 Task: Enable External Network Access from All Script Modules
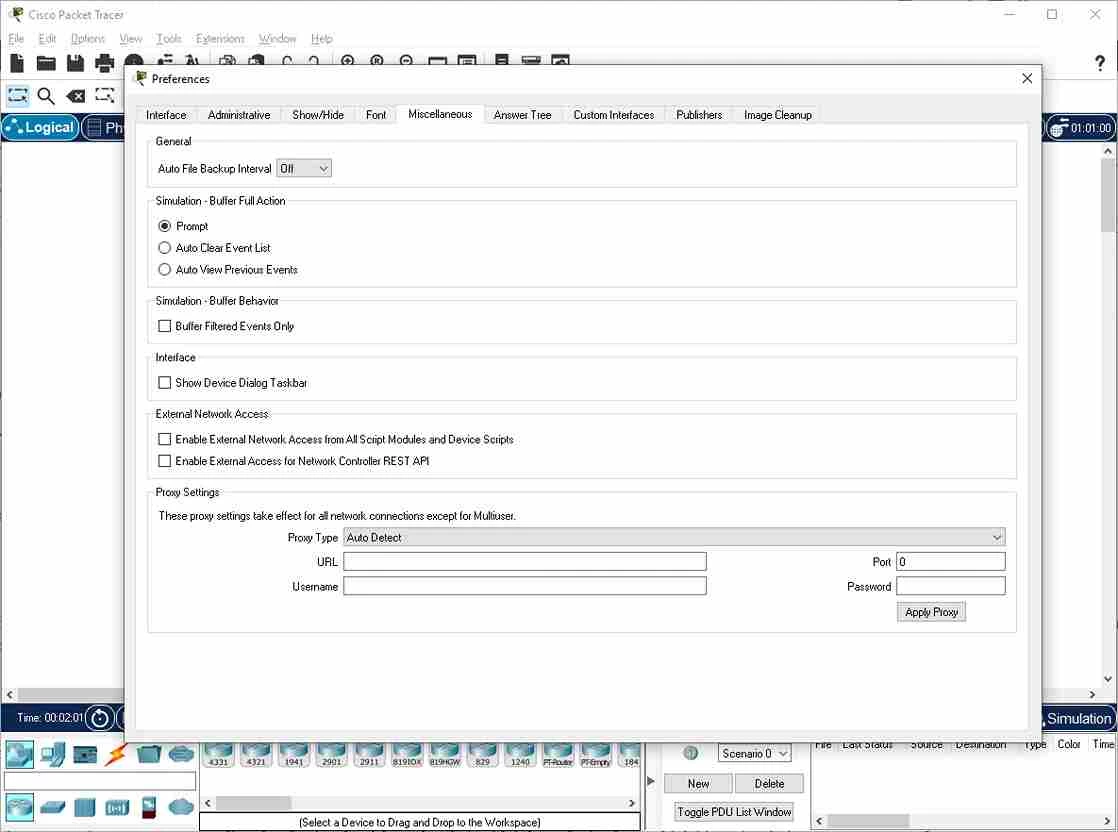pyautogui.click(x=165, y=439)
